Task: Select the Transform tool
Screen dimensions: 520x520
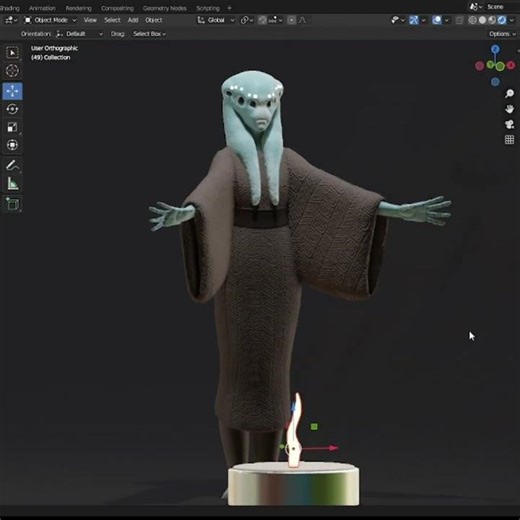Action: coord(12,145)
